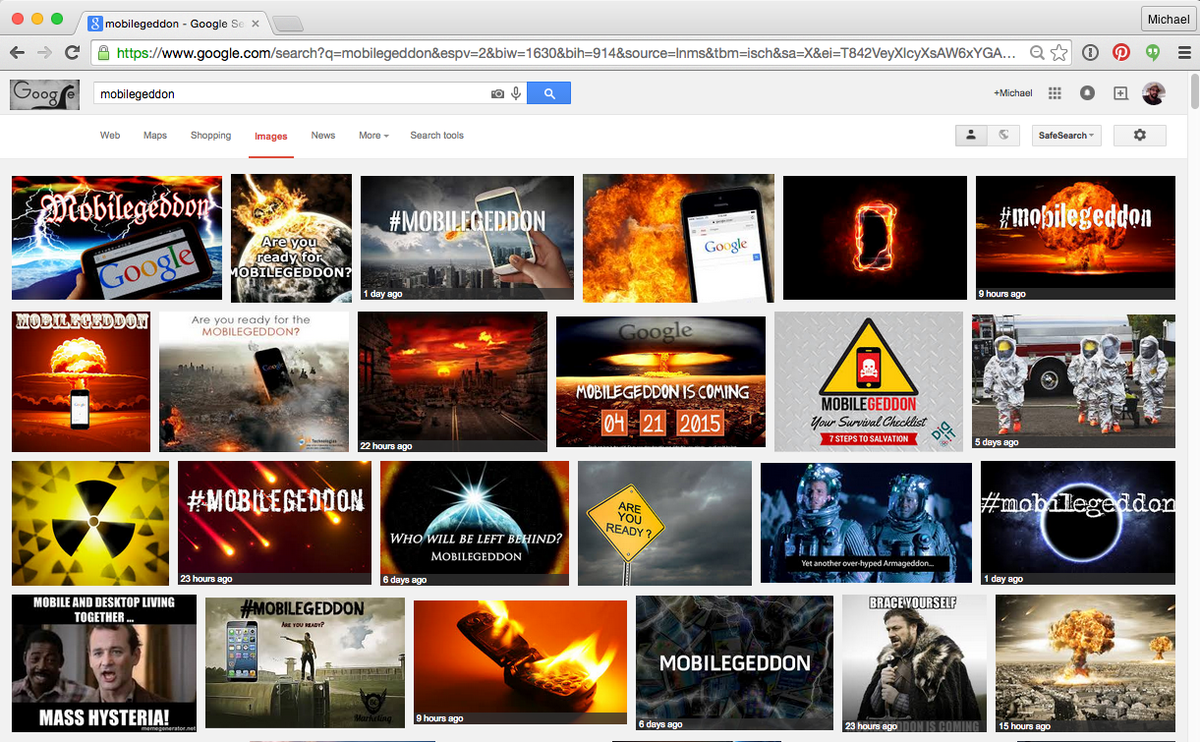Switch to Maps tab
Image resolution: width=1200 pixels, height=742 pixels.
[155, 135]
